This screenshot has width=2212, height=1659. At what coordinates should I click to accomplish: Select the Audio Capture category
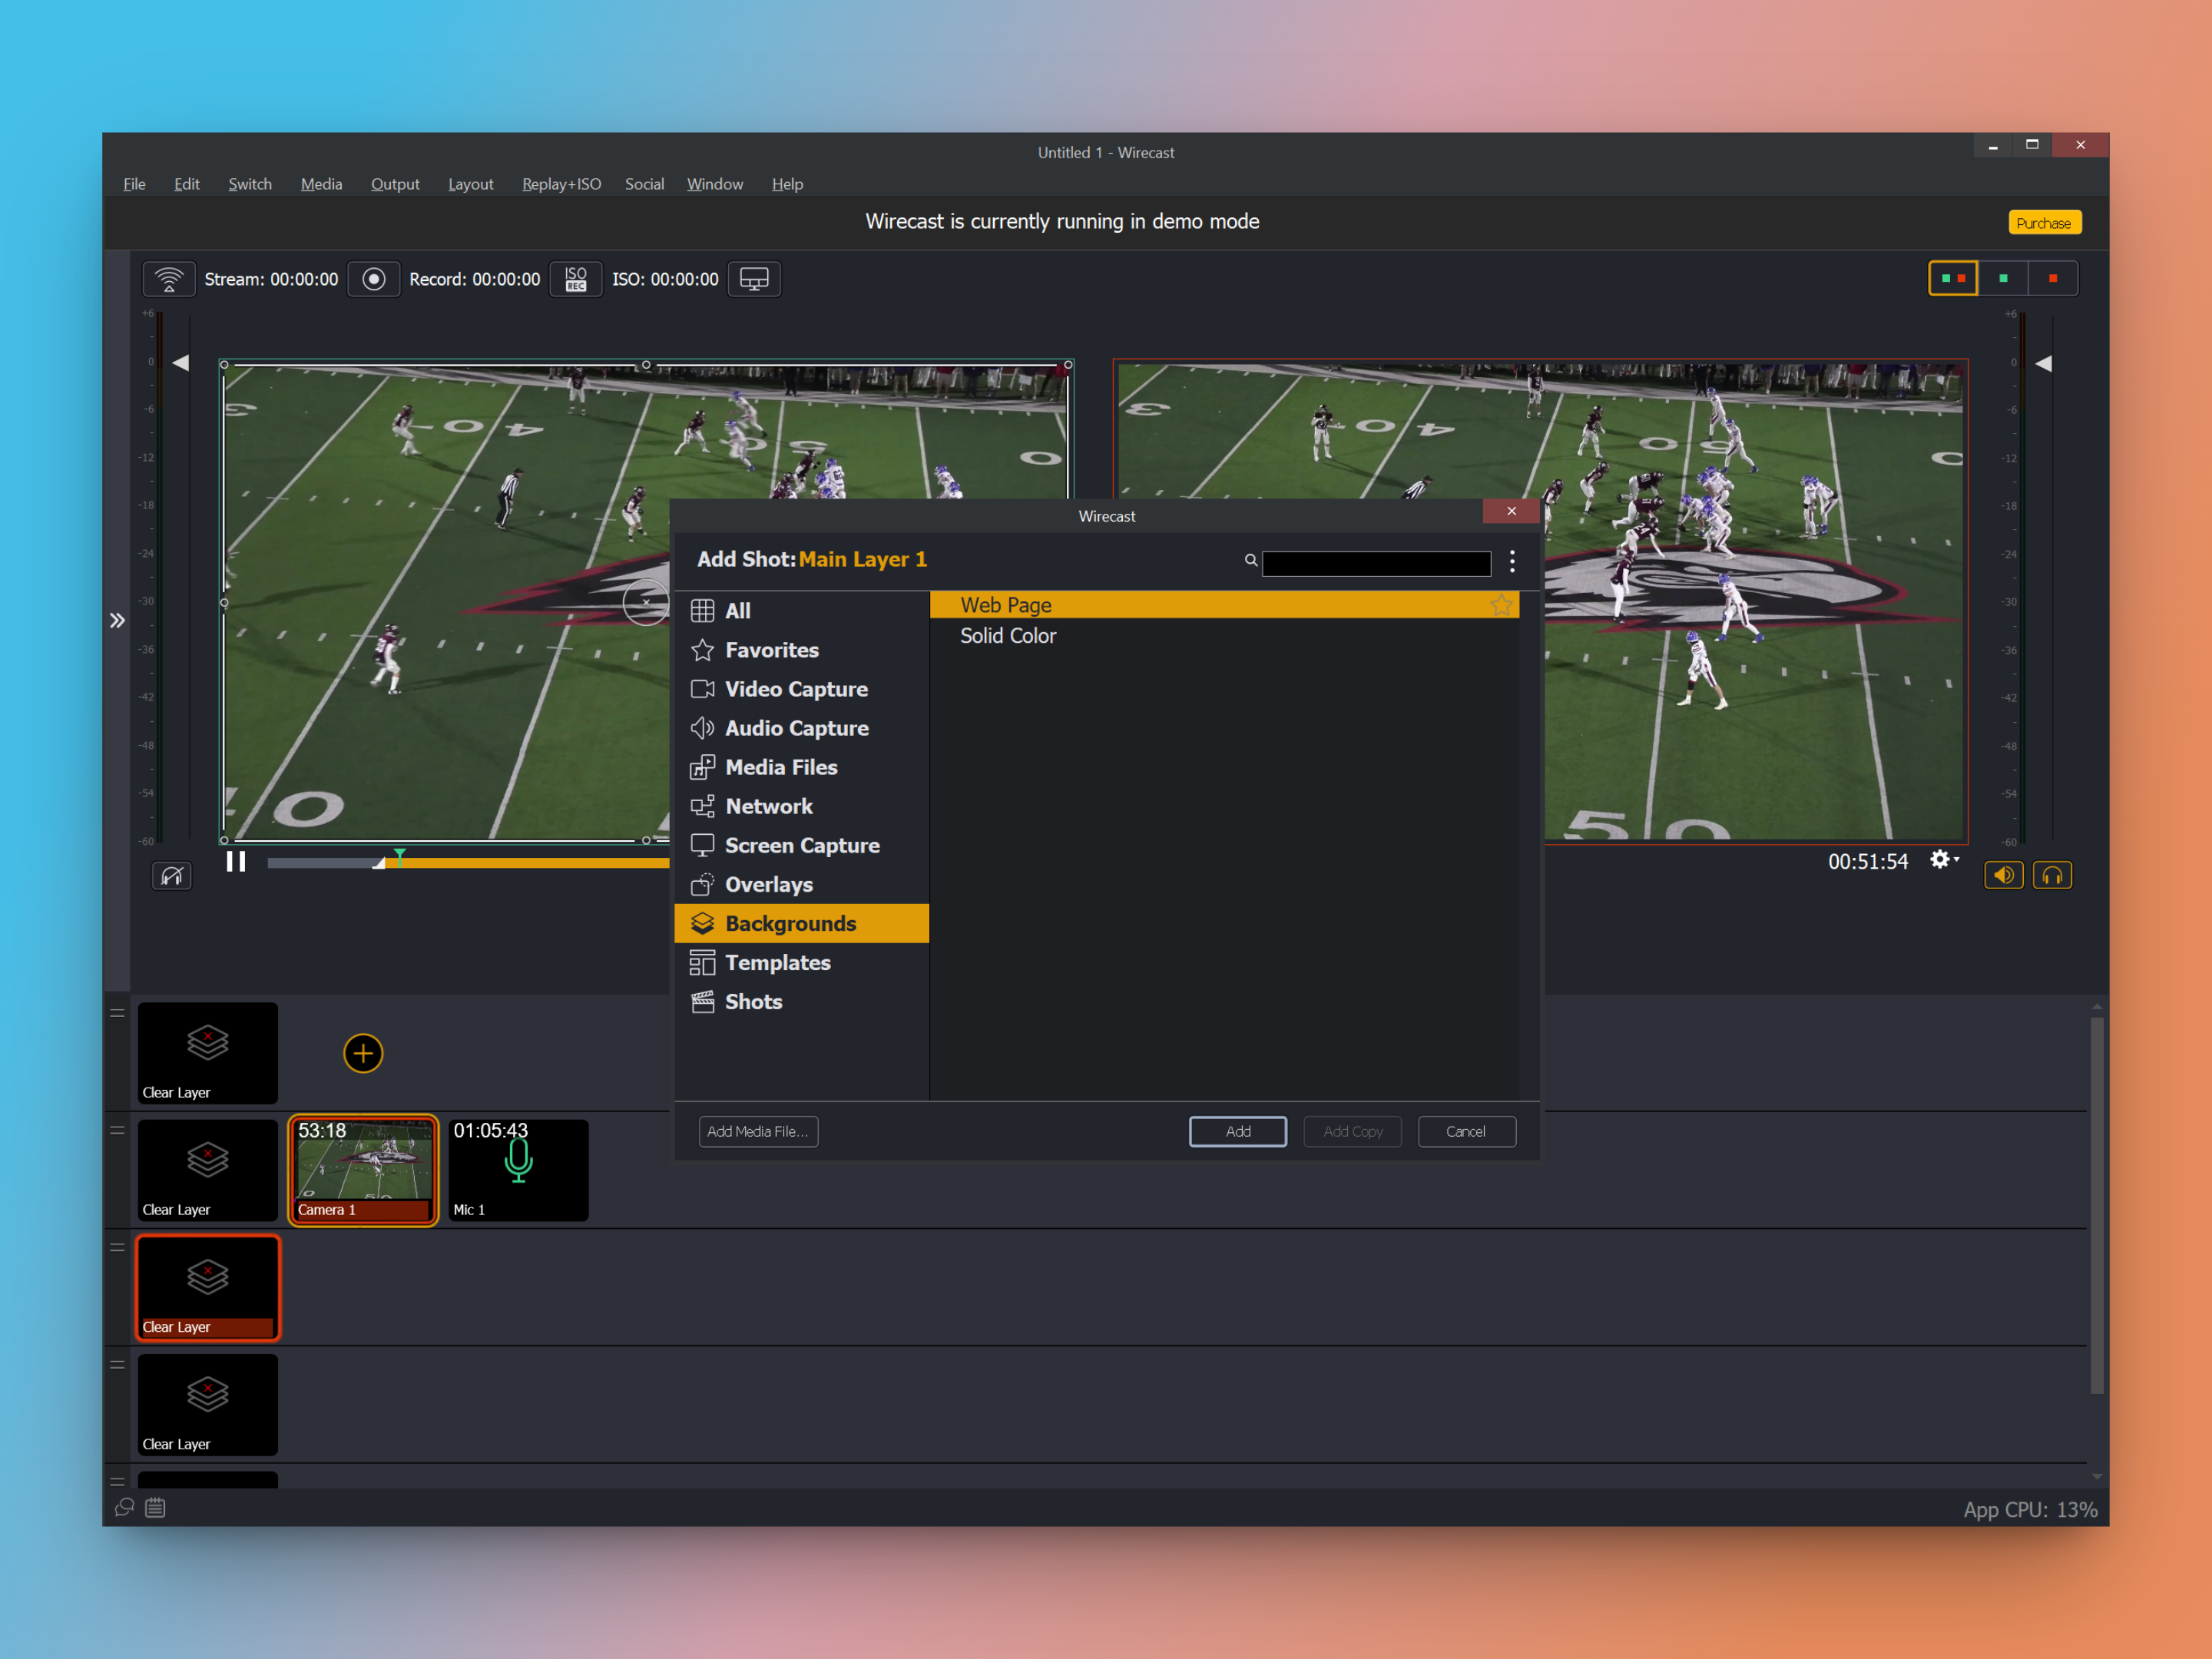click(x=802, y=728)
